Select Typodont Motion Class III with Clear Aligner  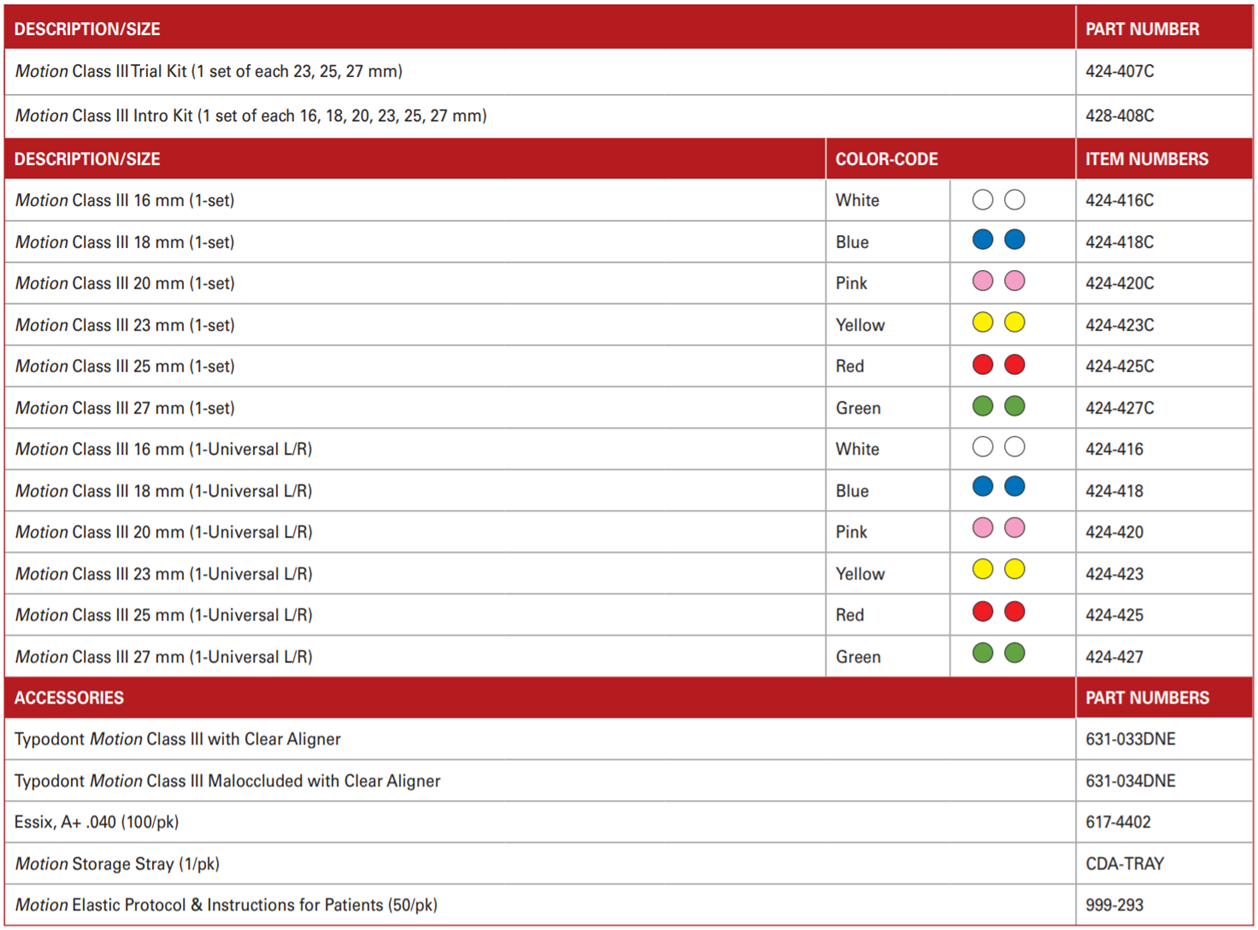[178, 740]
